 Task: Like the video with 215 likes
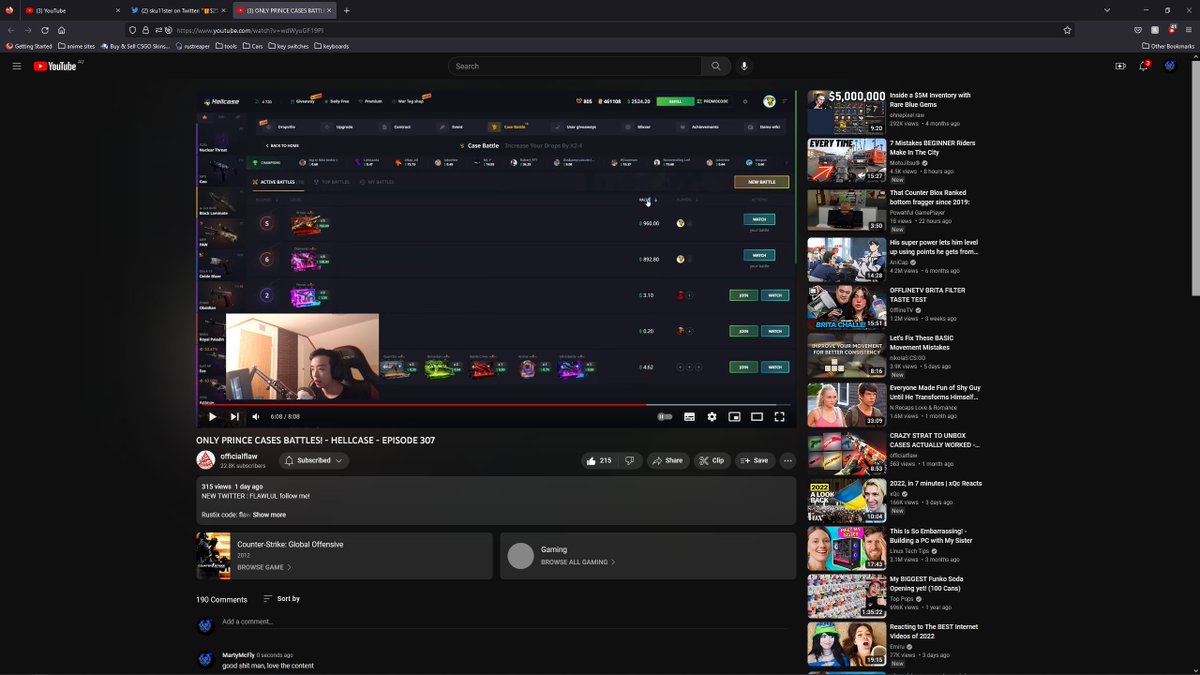599,461
